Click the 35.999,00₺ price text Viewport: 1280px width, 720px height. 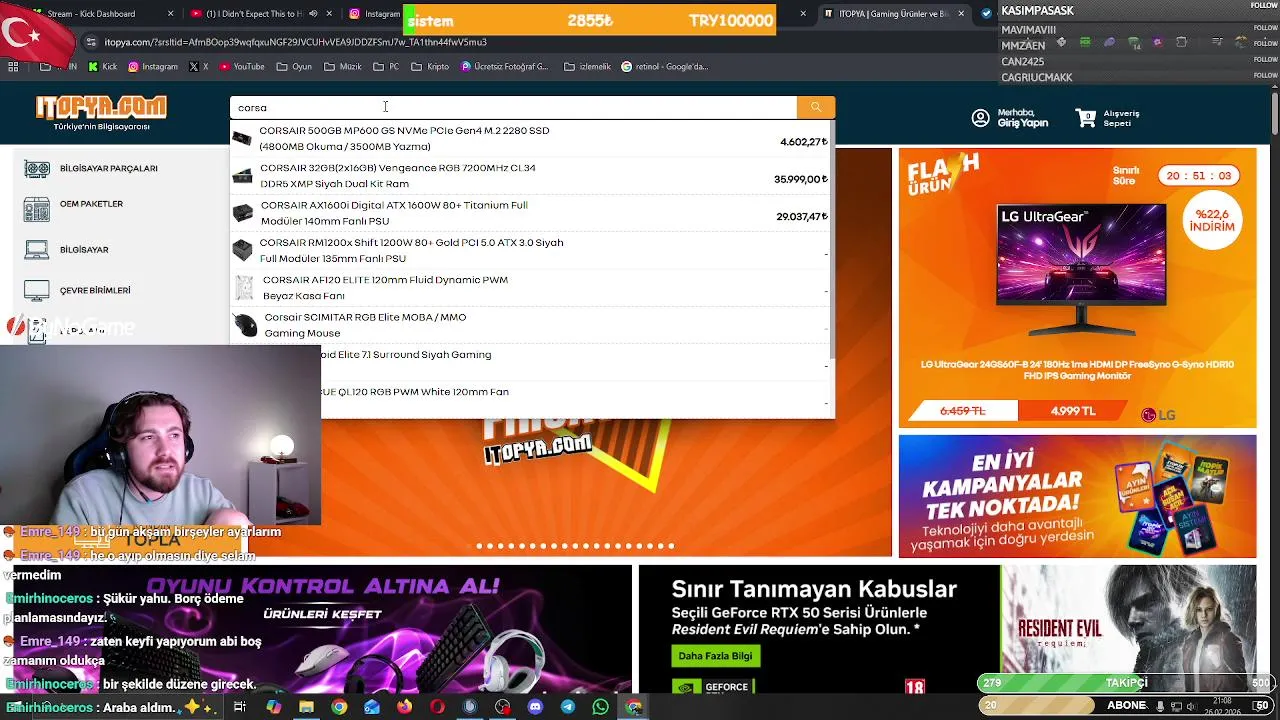coord(801,180)
